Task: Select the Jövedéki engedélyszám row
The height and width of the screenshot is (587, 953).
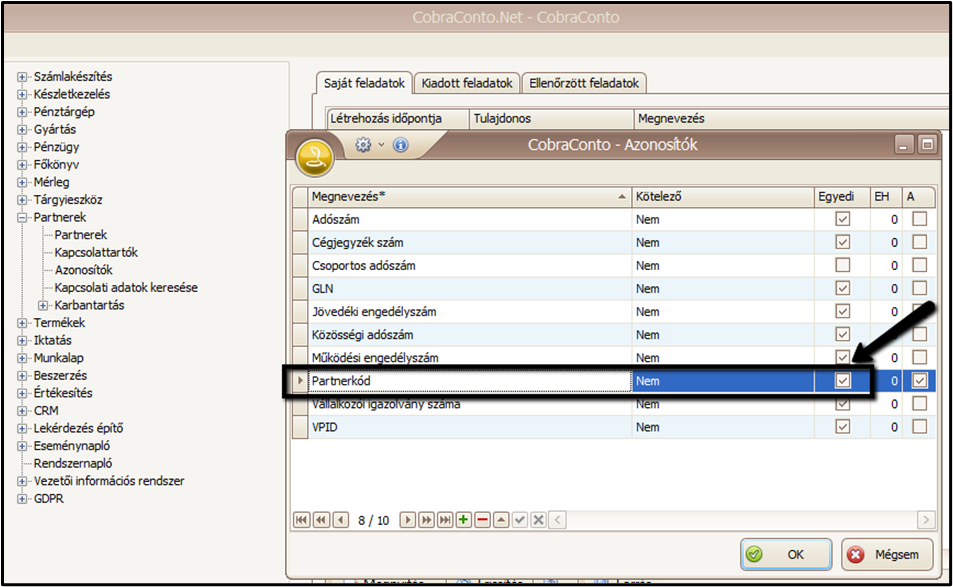Action: (614, 312)
